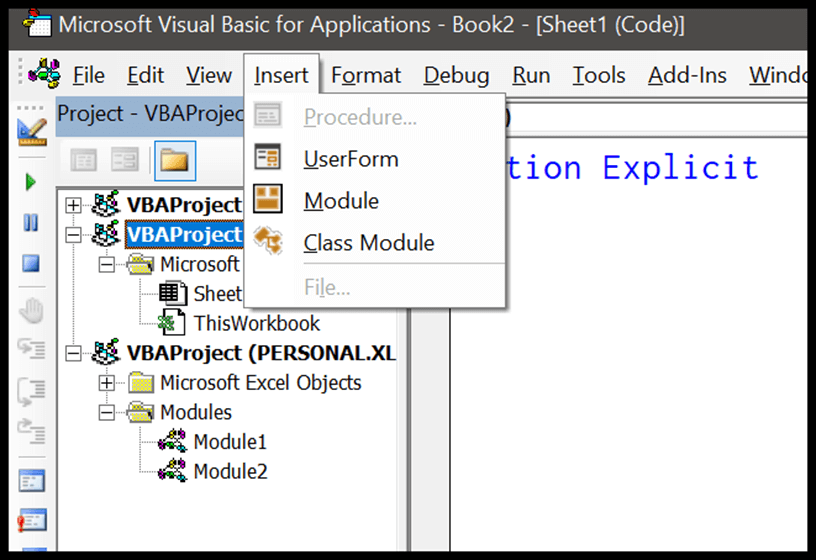Select Module1 in the project tree
The image size is (816, 560).
click(x=230, y=442)
